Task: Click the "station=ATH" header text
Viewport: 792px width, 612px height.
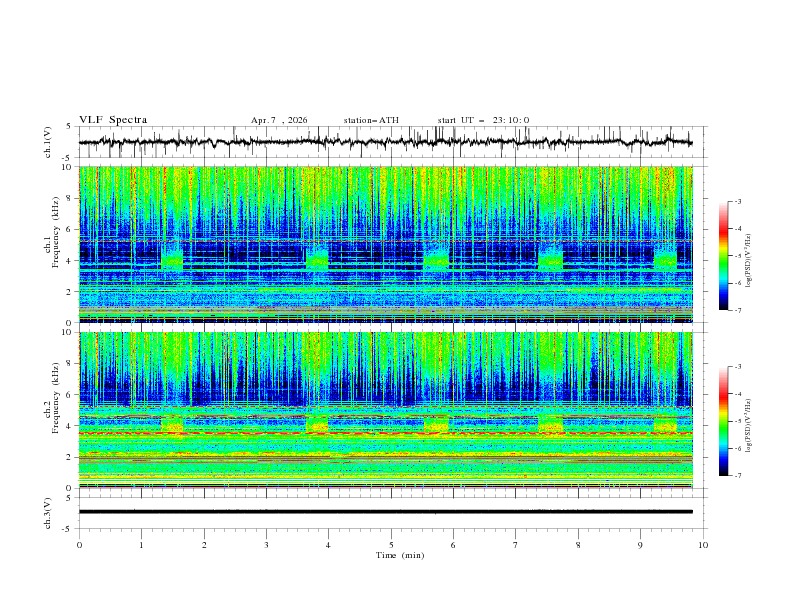Action: pos(371,120)
